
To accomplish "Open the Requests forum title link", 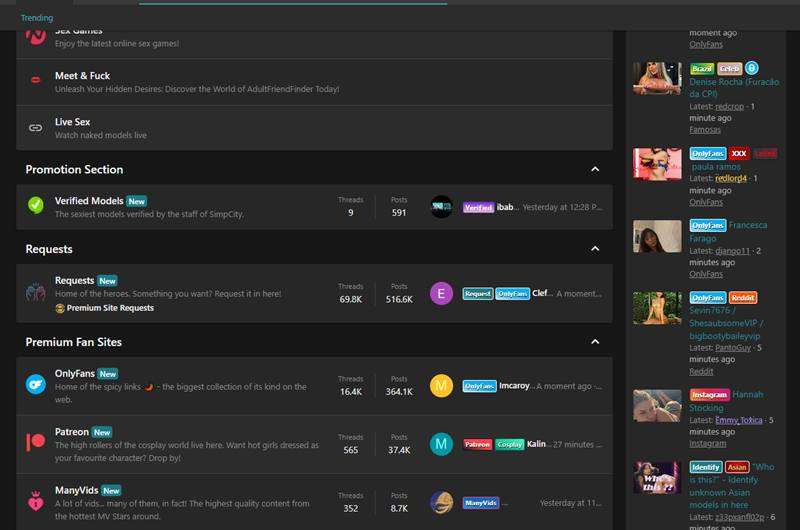I will click(74, 281).
